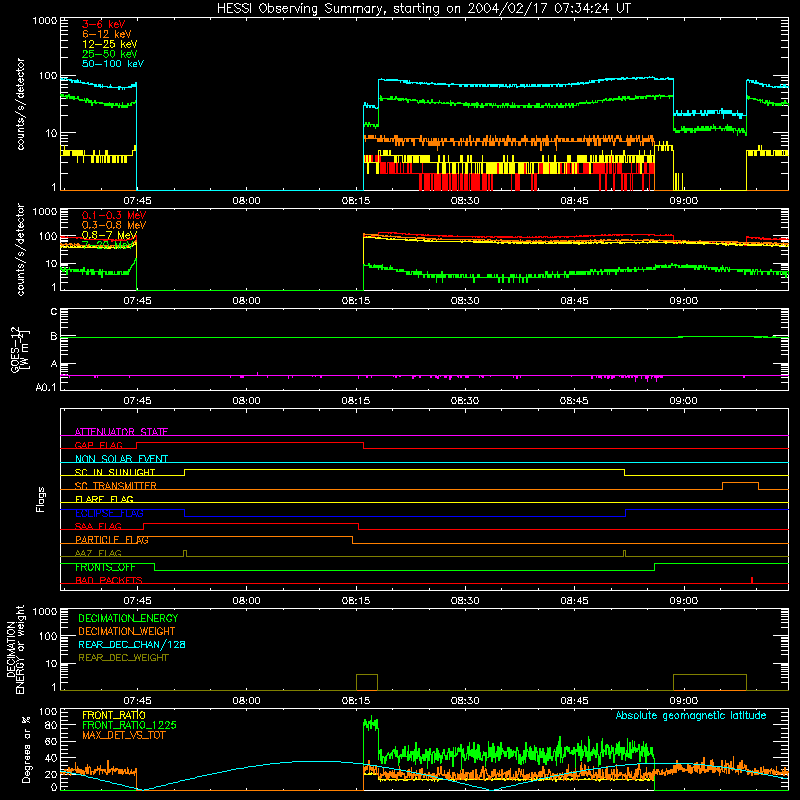Select the DECIMATION ENERGY or weight axis title
Image resolution: width=800 pixels, height=800 pixels.
[x=15, y=649]
